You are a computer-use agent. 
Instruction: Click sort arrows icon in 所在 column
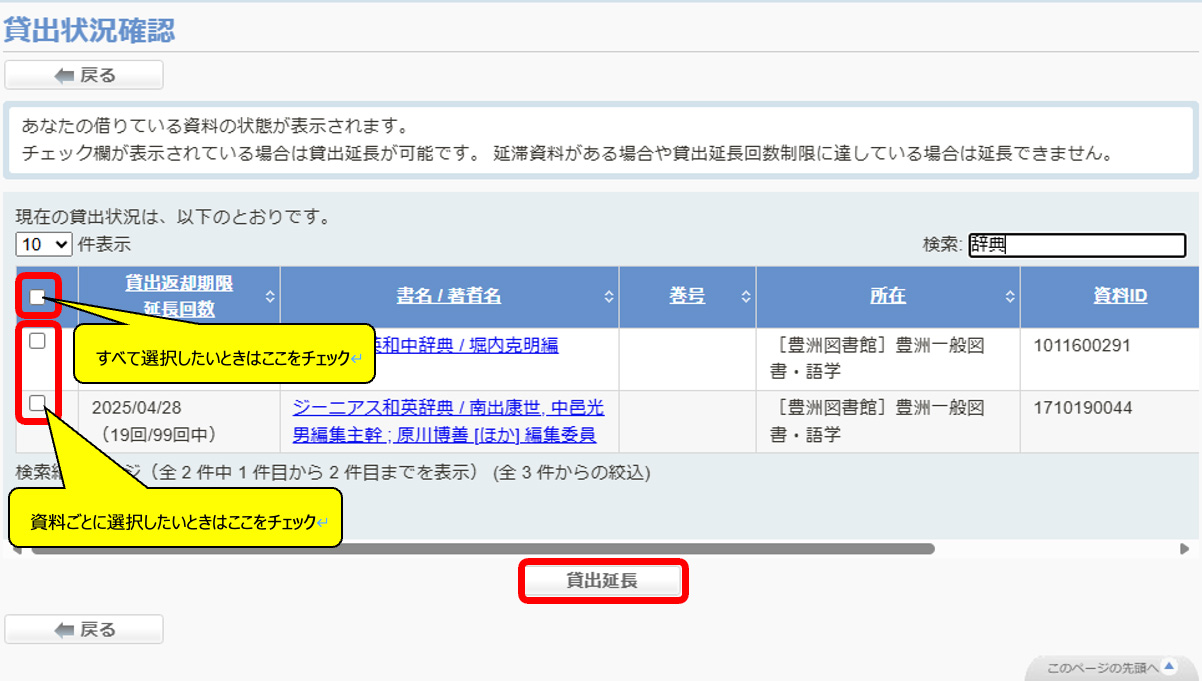point(1009,297)
